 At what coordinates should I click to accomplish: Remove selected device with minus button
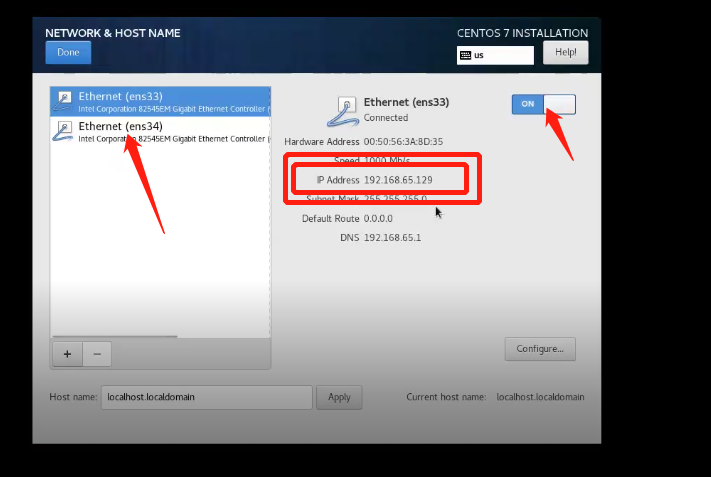tap(97, 354)
